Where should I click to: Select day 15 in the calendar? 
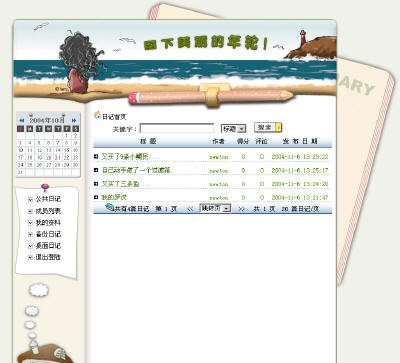[67, 150]
